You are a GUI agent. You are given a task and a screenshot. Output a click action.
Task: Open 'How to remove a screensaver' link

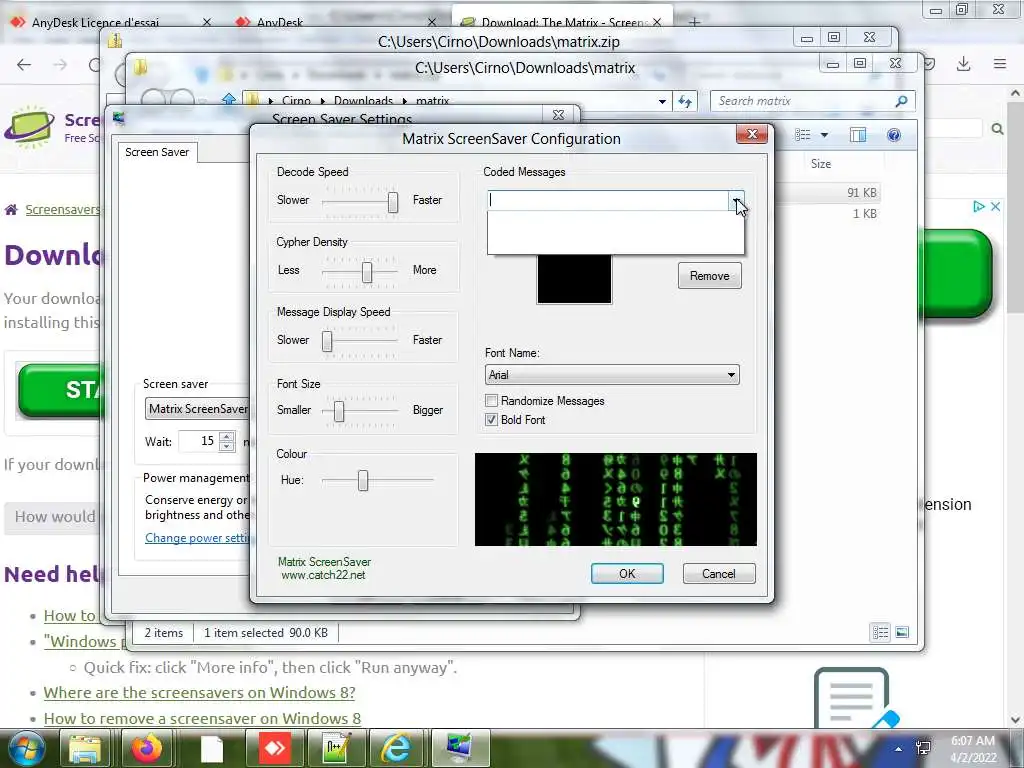[202, 718]
